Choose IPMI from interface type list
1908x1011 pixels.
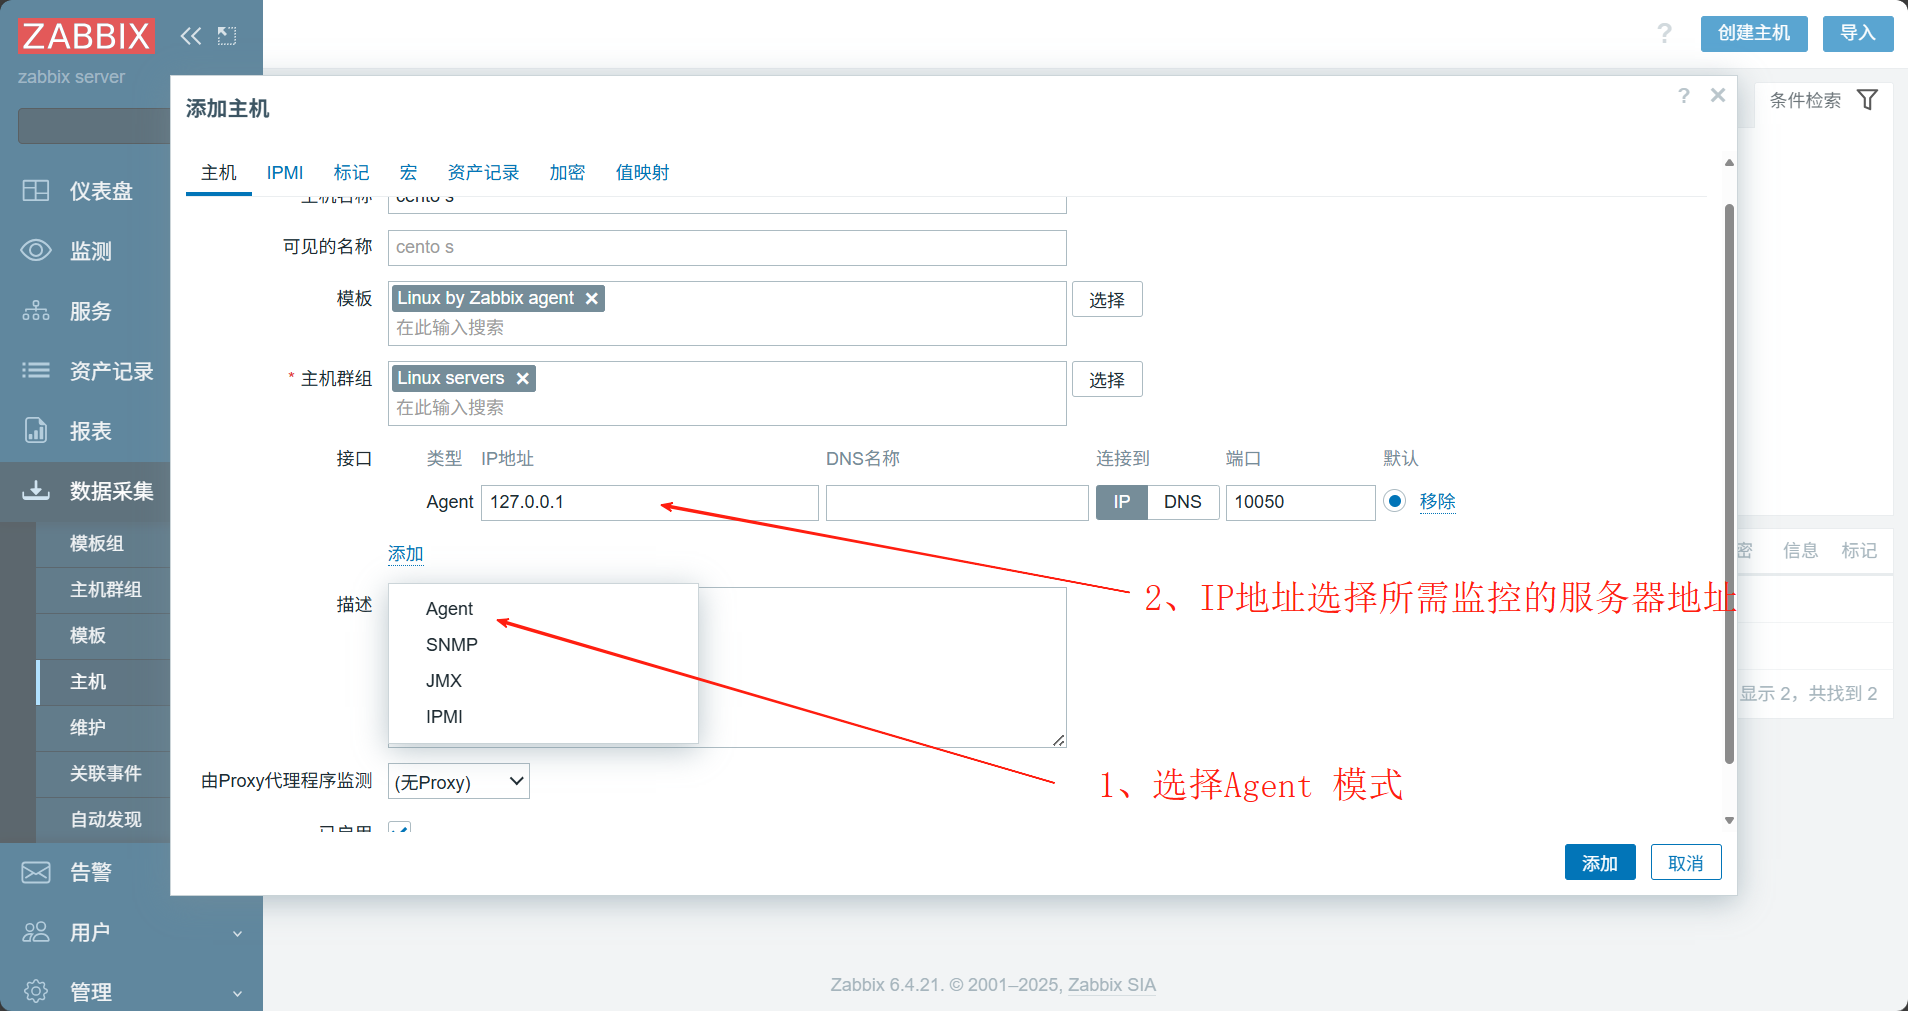pyautogui.click(x=444, y=717)
